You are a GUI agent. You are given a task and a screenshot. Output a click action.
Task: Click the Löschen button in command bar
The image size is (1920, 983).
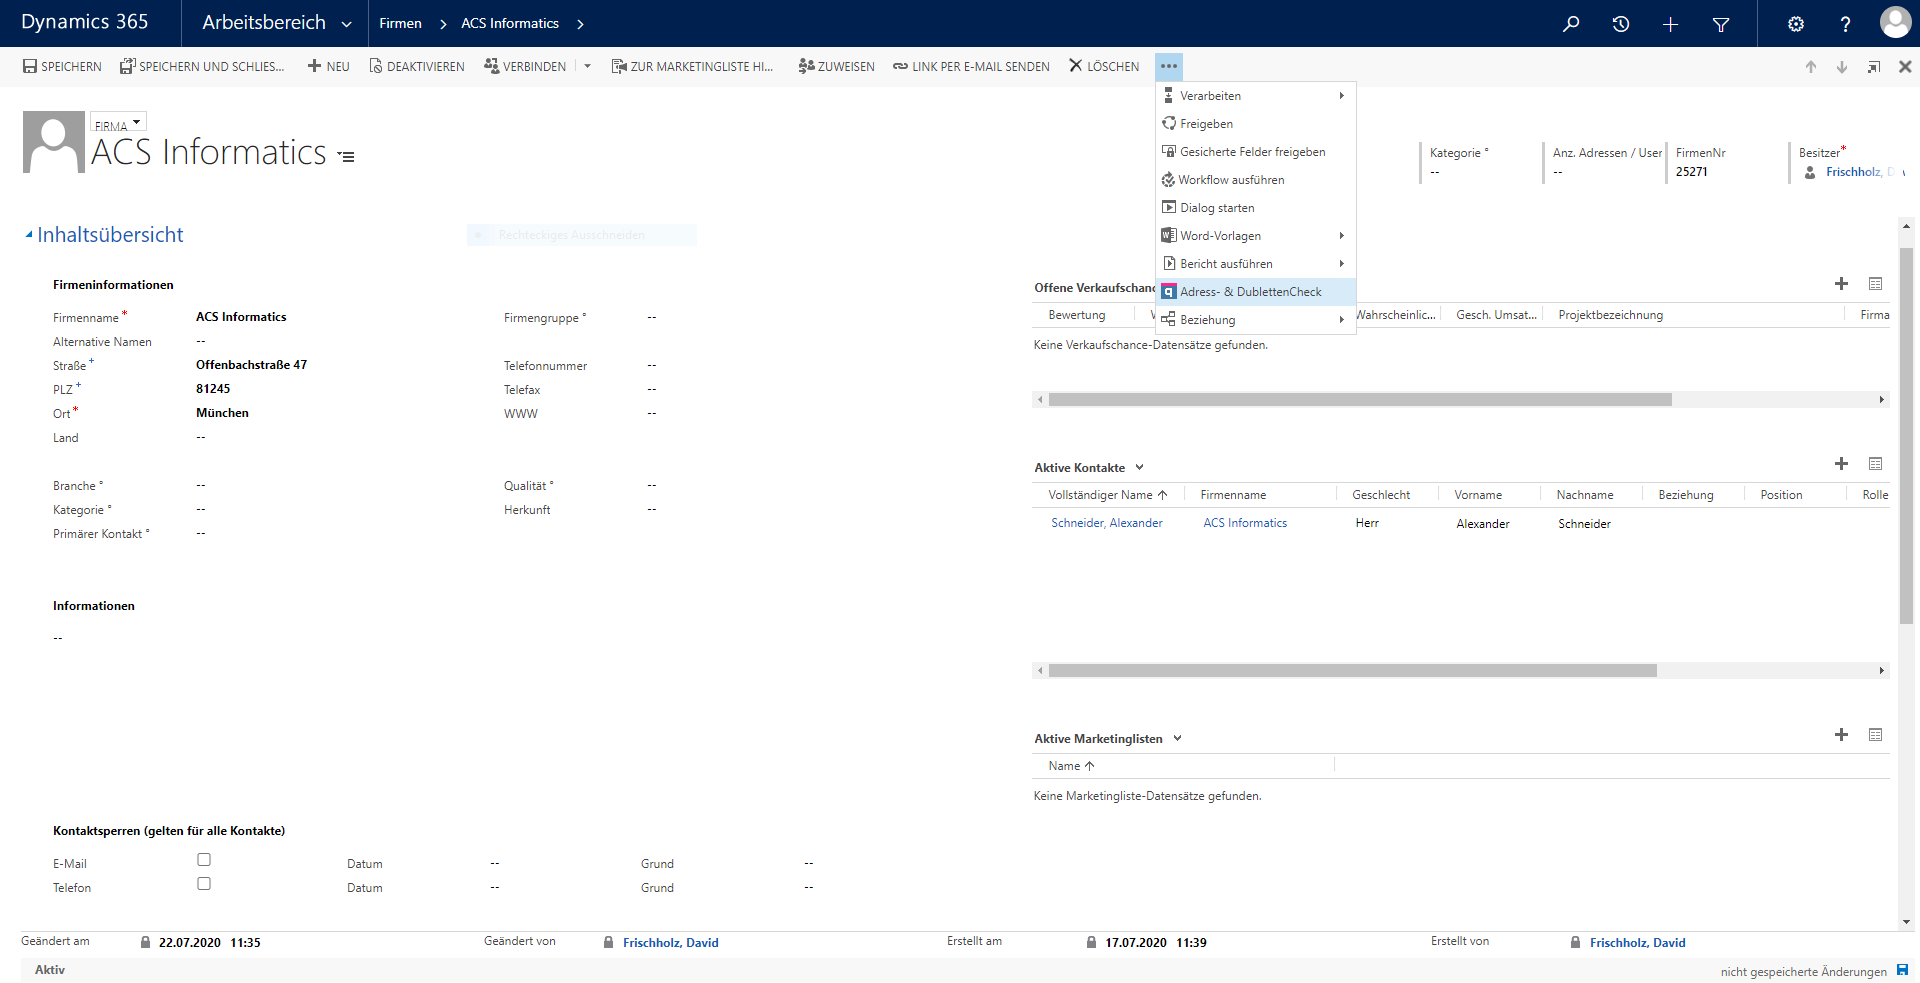pos(1104,67)
